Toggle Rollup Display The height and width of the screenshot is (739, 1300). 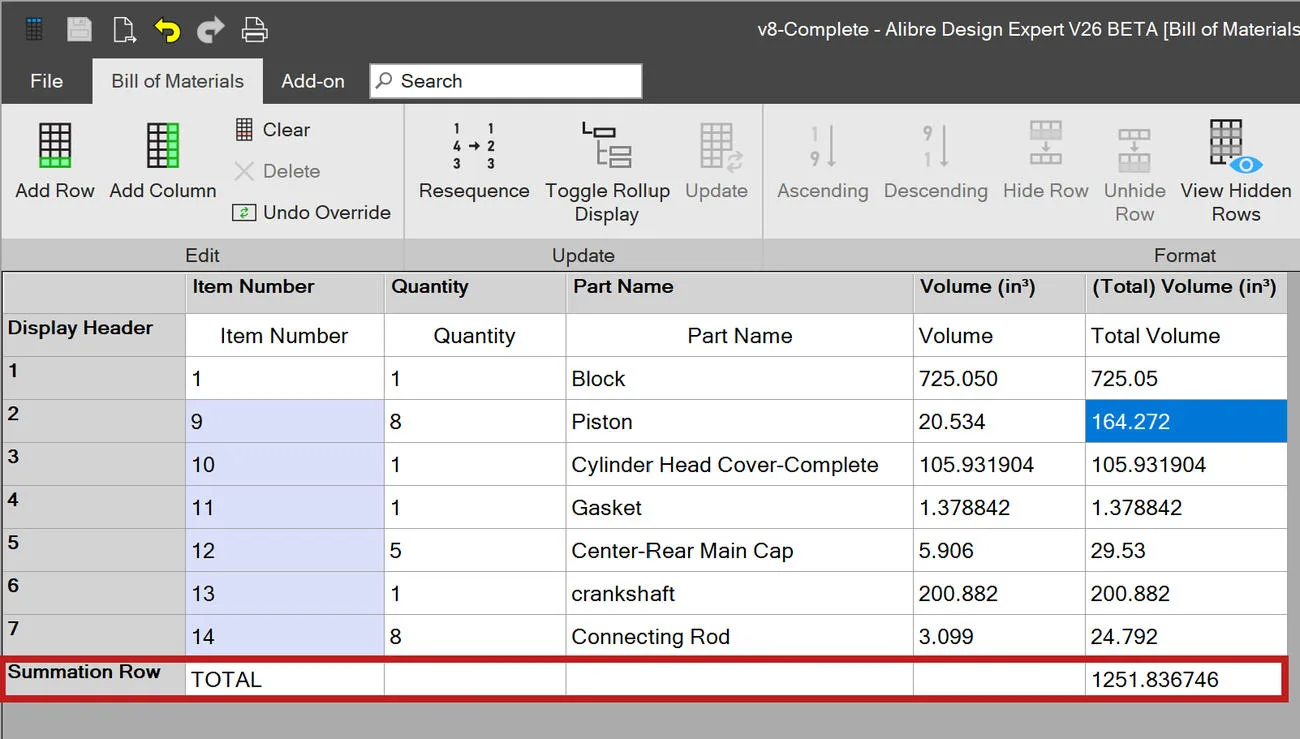point(607,172)
